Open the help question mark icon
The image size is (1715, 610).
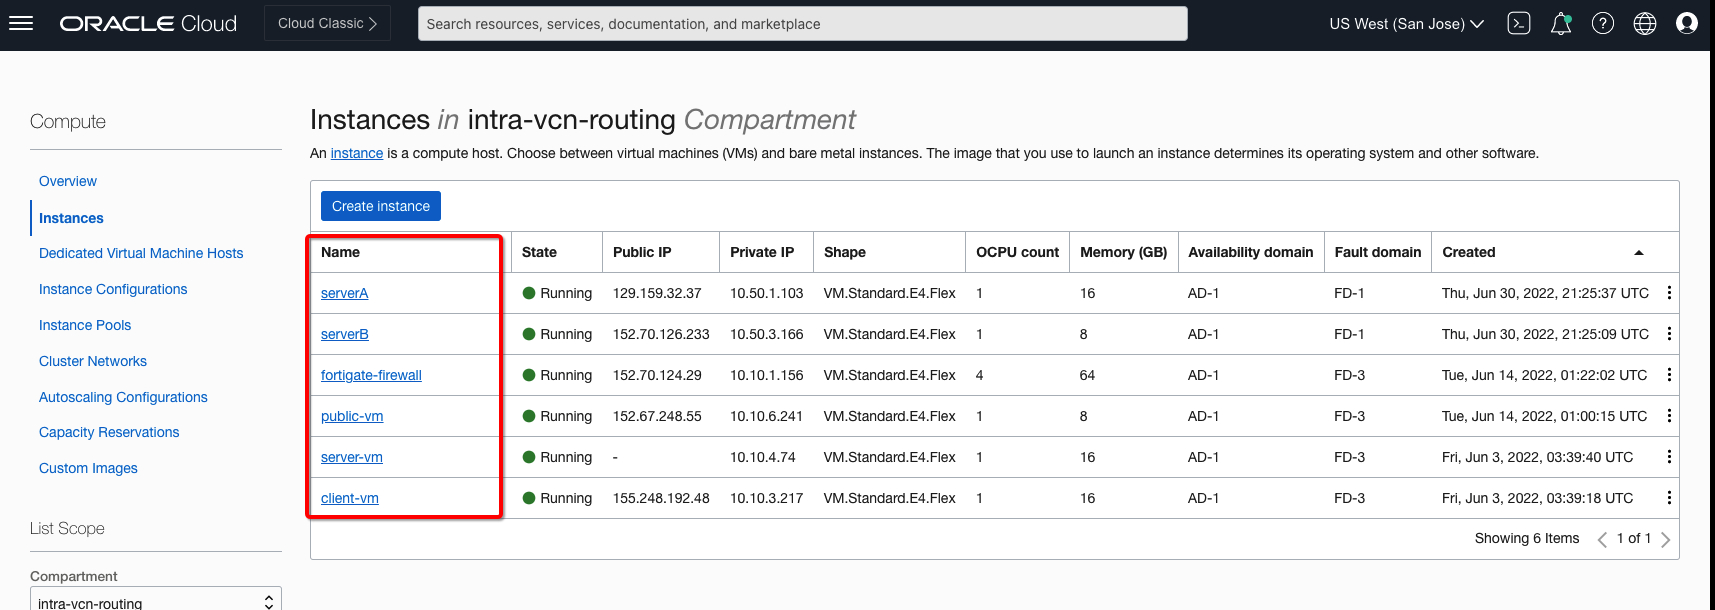point(1603,23)
